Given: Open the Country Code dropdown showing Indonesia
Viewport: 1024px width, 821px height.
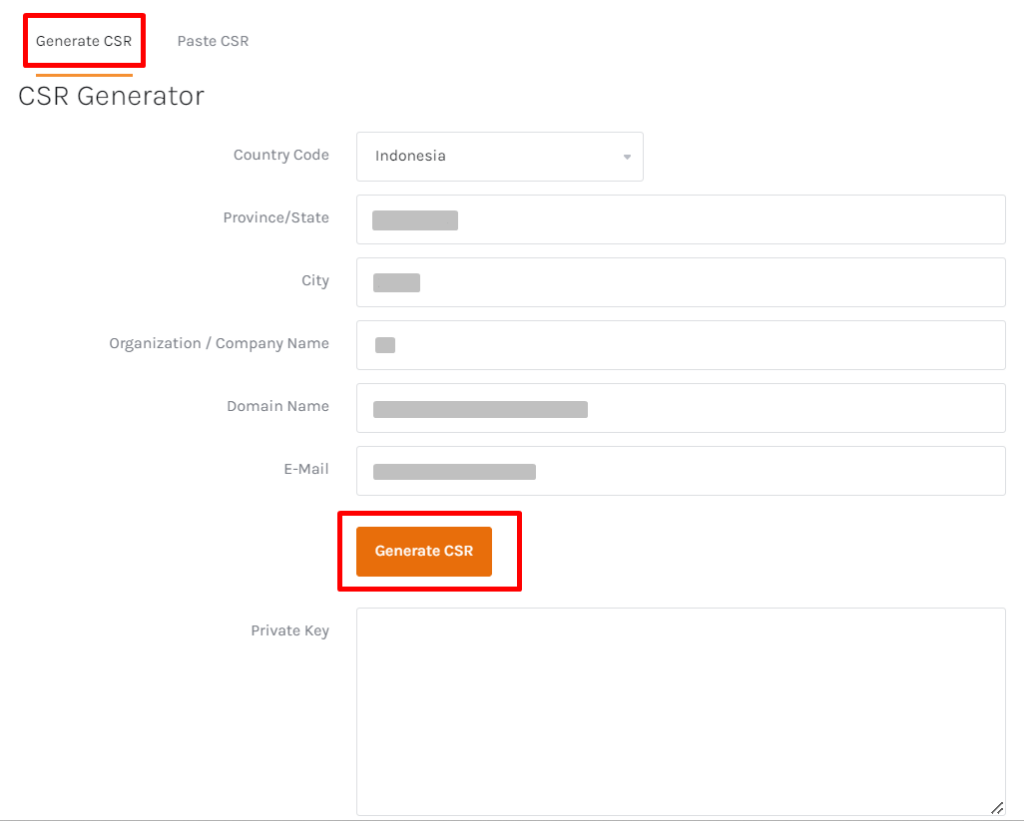Looking at the screenshot, I should tap(498, 156).
